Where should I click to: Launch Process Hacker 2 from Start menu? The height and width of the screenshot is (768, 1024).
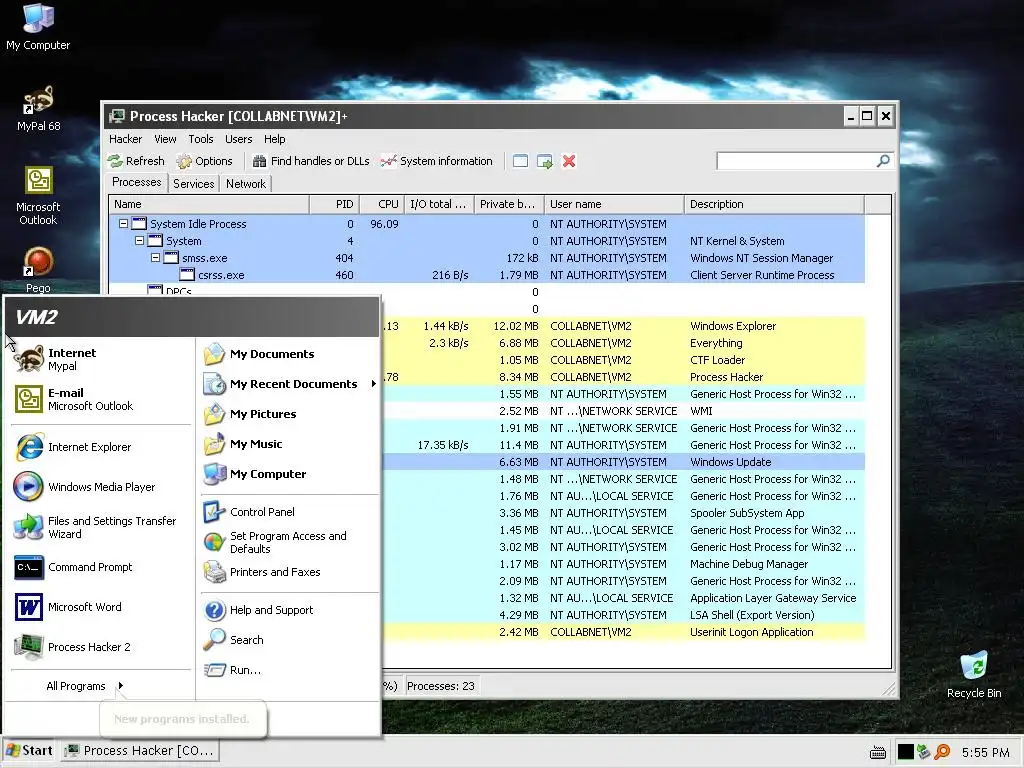coord(102,647)
